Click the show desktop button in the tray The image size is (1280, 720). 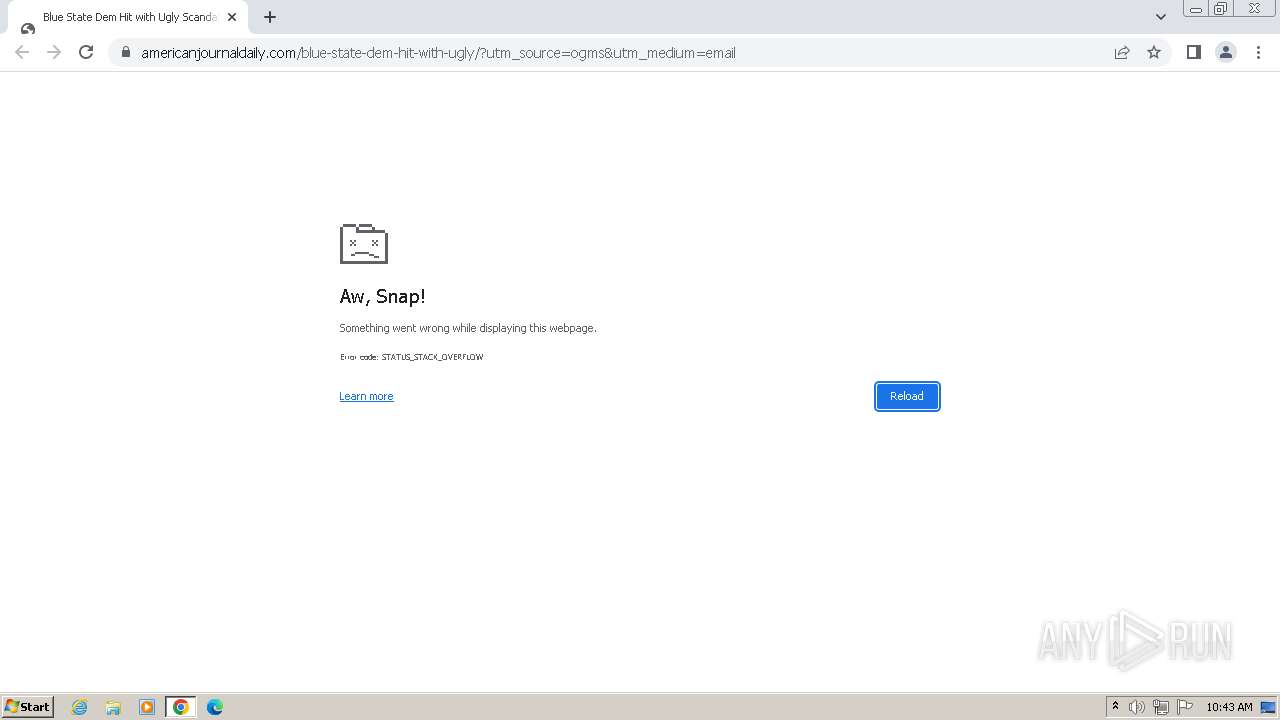click(1268, 707)
